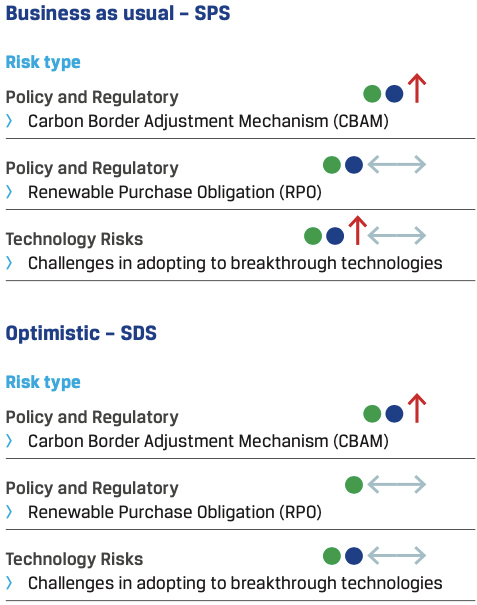This screenshot has width=477, height=605.
Task: Click the green dot in SPS RPO row
Action: 332,165
